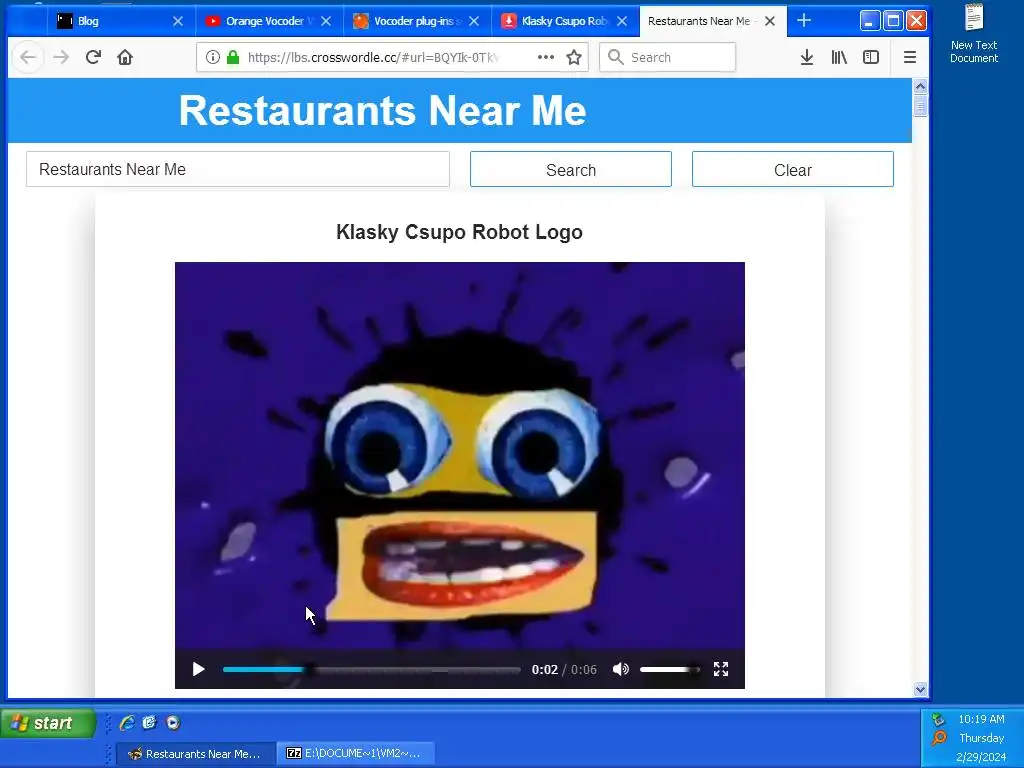This screenshot has width=1024, height=768.
Task: Launch Windows Media Player quick launch icon
Action: point(172,722)
